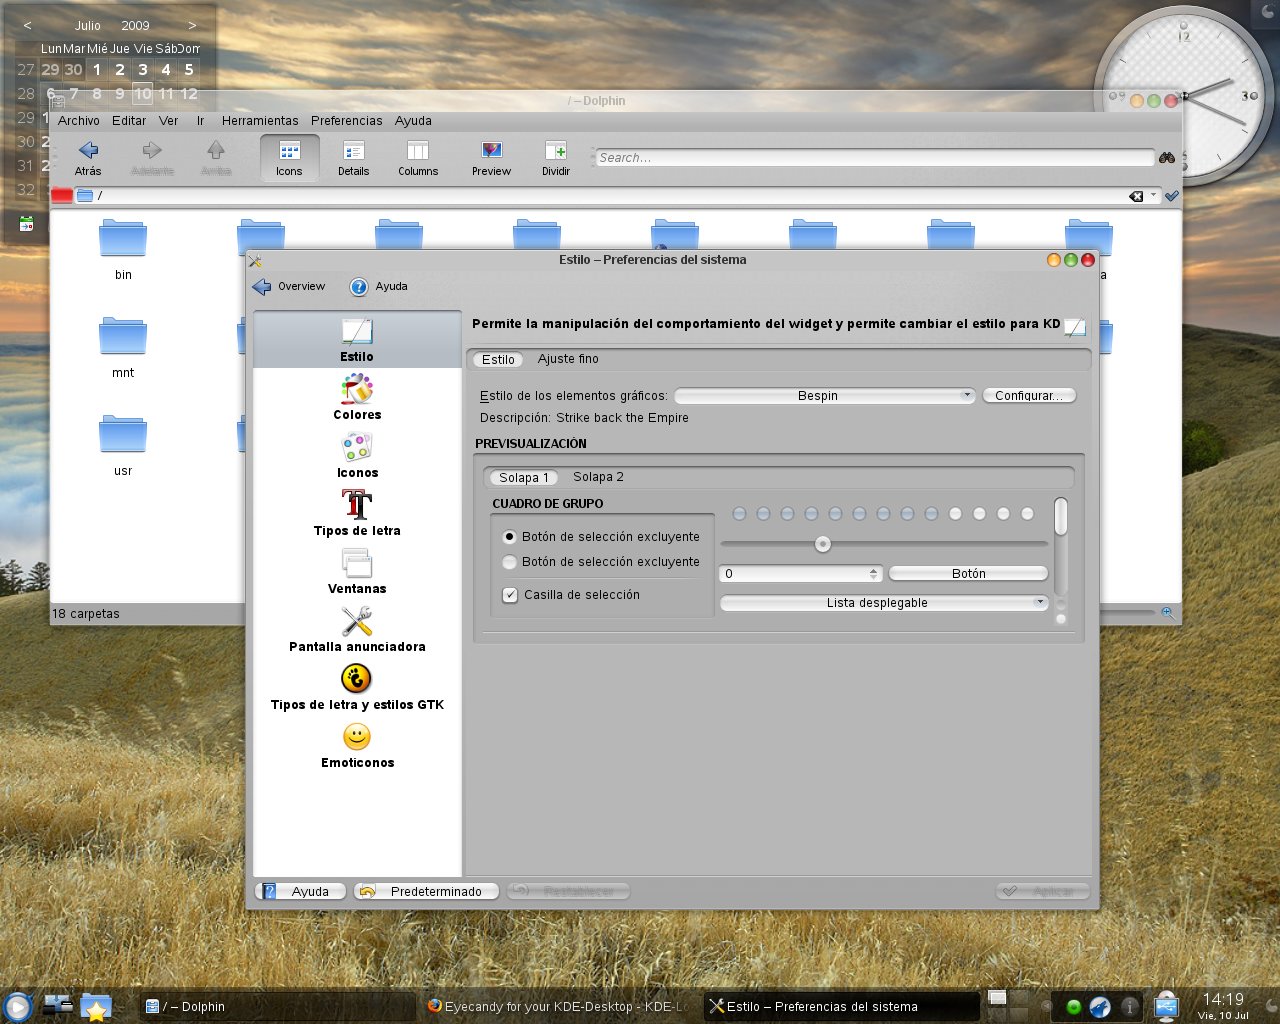Switch to Ajuste fino tab
This screenshot has width=1280, height=1024.
[568, 359]
